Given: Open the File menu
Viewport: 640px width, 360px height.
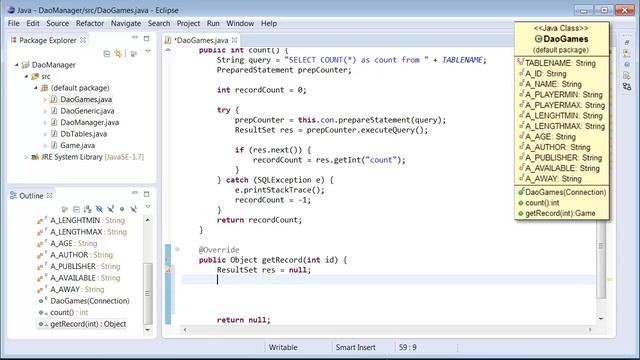Looking at the screenshot, I should 13,23.
